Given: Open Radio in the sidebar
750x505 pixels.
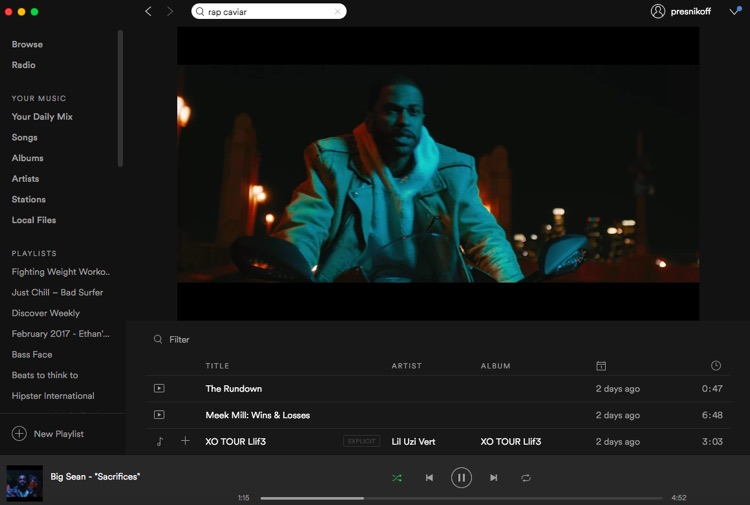Looking at the screenshot, I should pyautogui.click(x=23, y=65).
